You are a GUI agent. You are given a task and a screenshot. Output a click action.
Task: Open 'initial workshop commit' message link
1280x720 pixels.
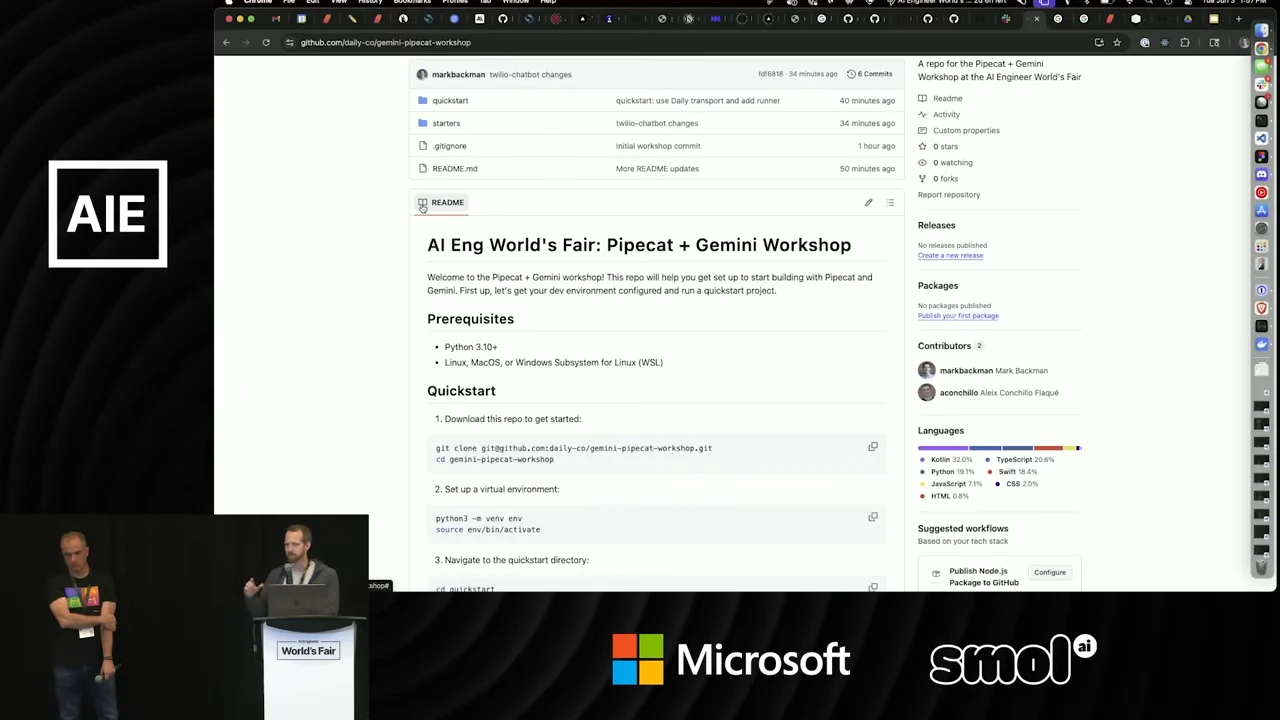tap(658, 146)
